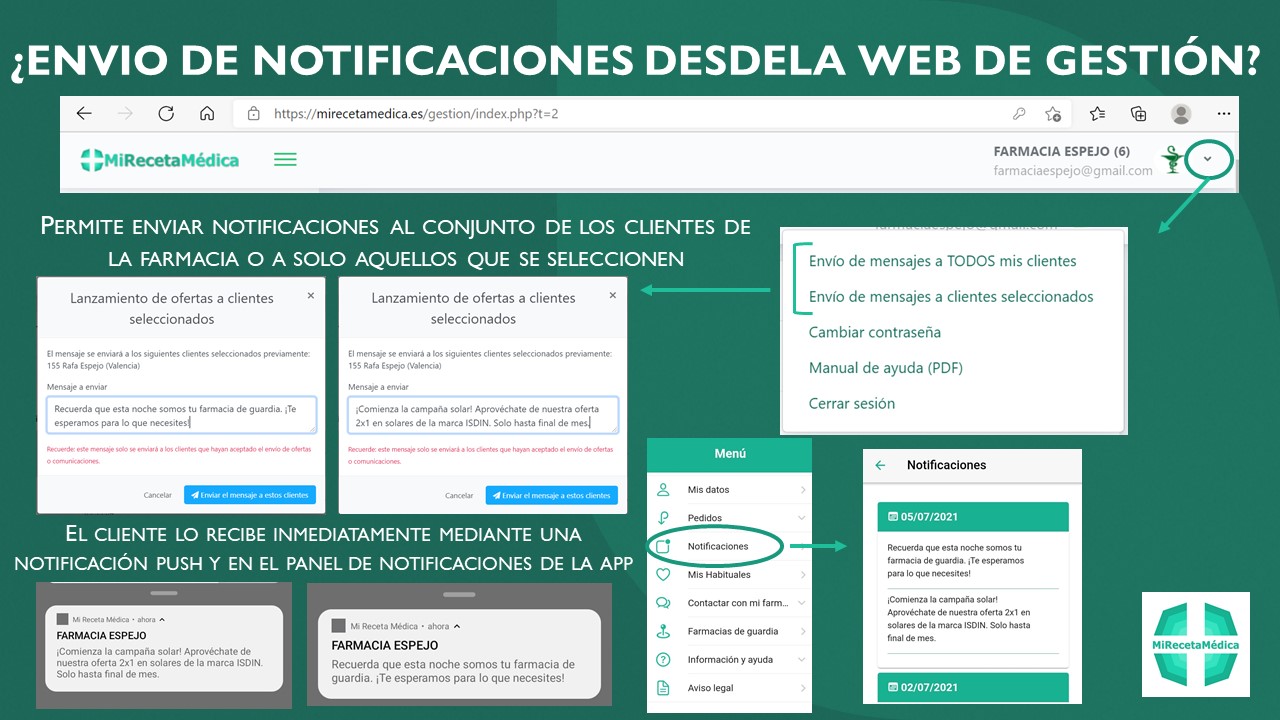This screenshot has width=1280, height=720.
Task: Close the dialog containing the campaña solar message
Action: click(x=612, y=296)
